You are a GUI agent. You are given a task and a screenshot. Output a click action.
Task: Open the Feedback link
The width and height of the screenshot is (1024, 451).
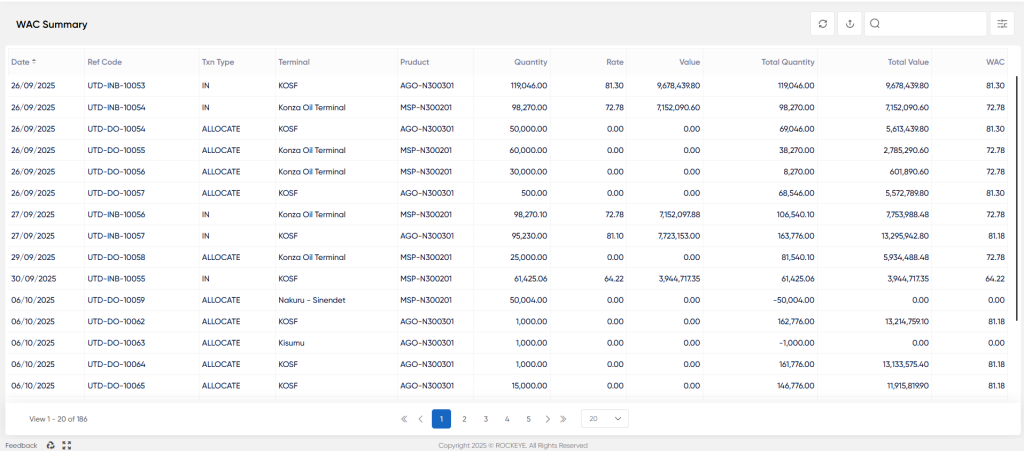pos(22,445)
